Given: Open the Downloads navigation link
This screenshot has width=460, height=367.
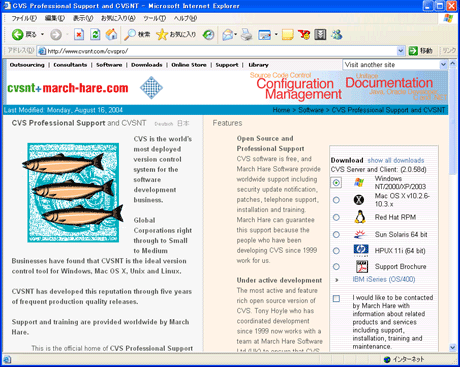Looking at the screenshot, I should pos(147,65).
